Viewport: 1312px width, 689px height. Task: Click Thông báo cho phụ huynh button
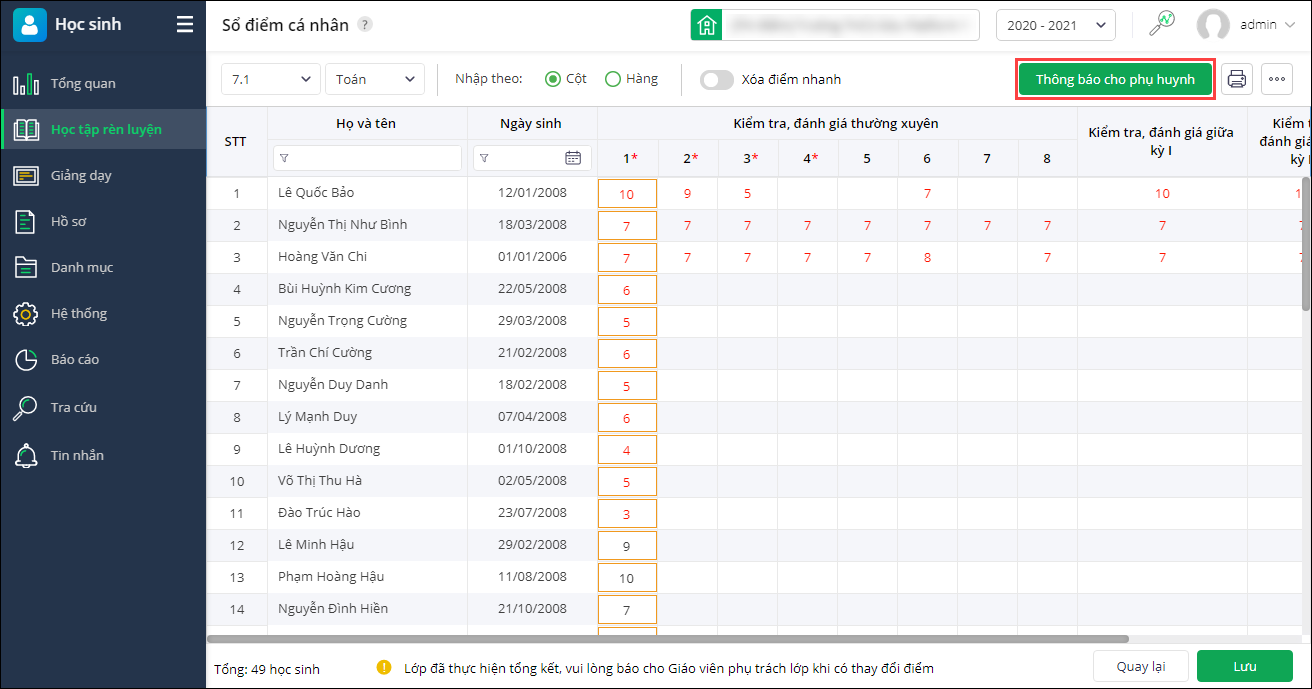pos(1115,80)
